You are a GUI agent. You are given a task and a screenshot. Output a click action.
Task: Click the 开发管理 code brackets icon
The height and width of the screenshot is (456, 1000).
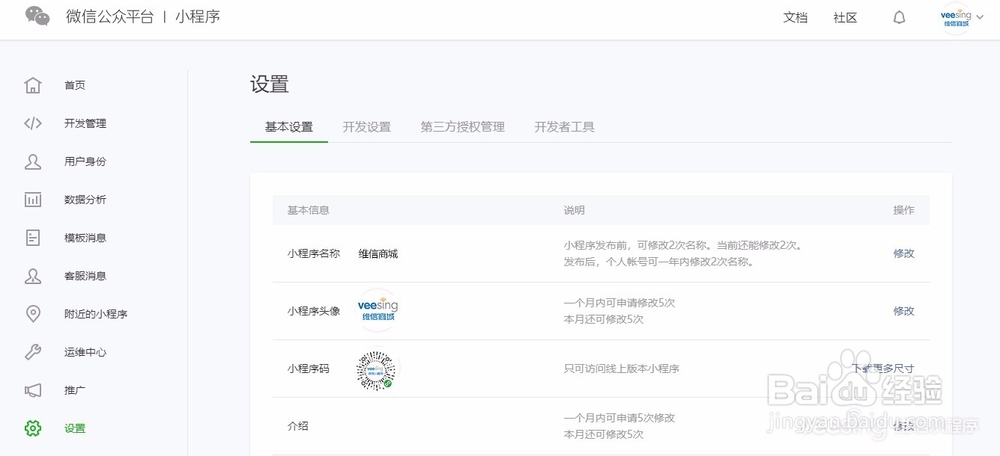pos(33,123)
